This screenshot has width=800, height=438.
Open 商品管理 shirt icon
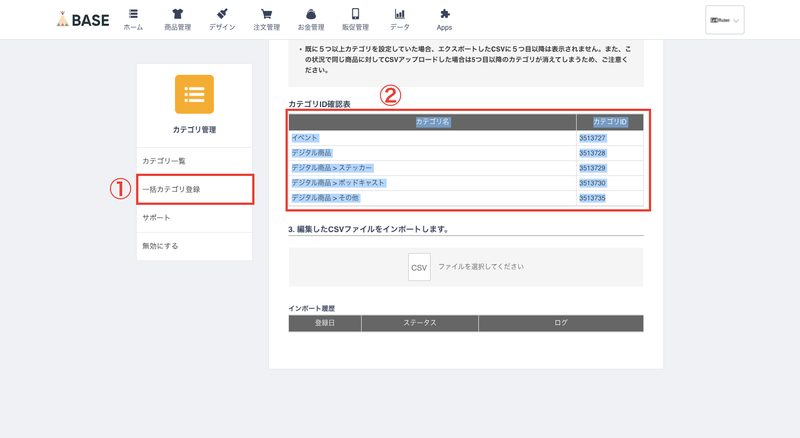click(x=178, y=14)
